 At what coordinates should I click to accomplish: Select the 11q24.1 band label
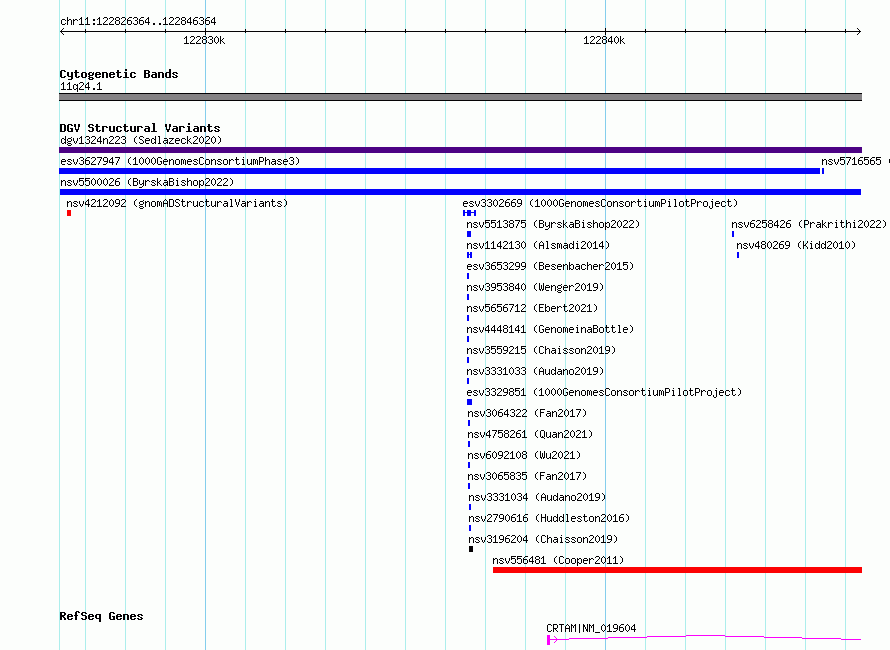[x=81, y=86]
